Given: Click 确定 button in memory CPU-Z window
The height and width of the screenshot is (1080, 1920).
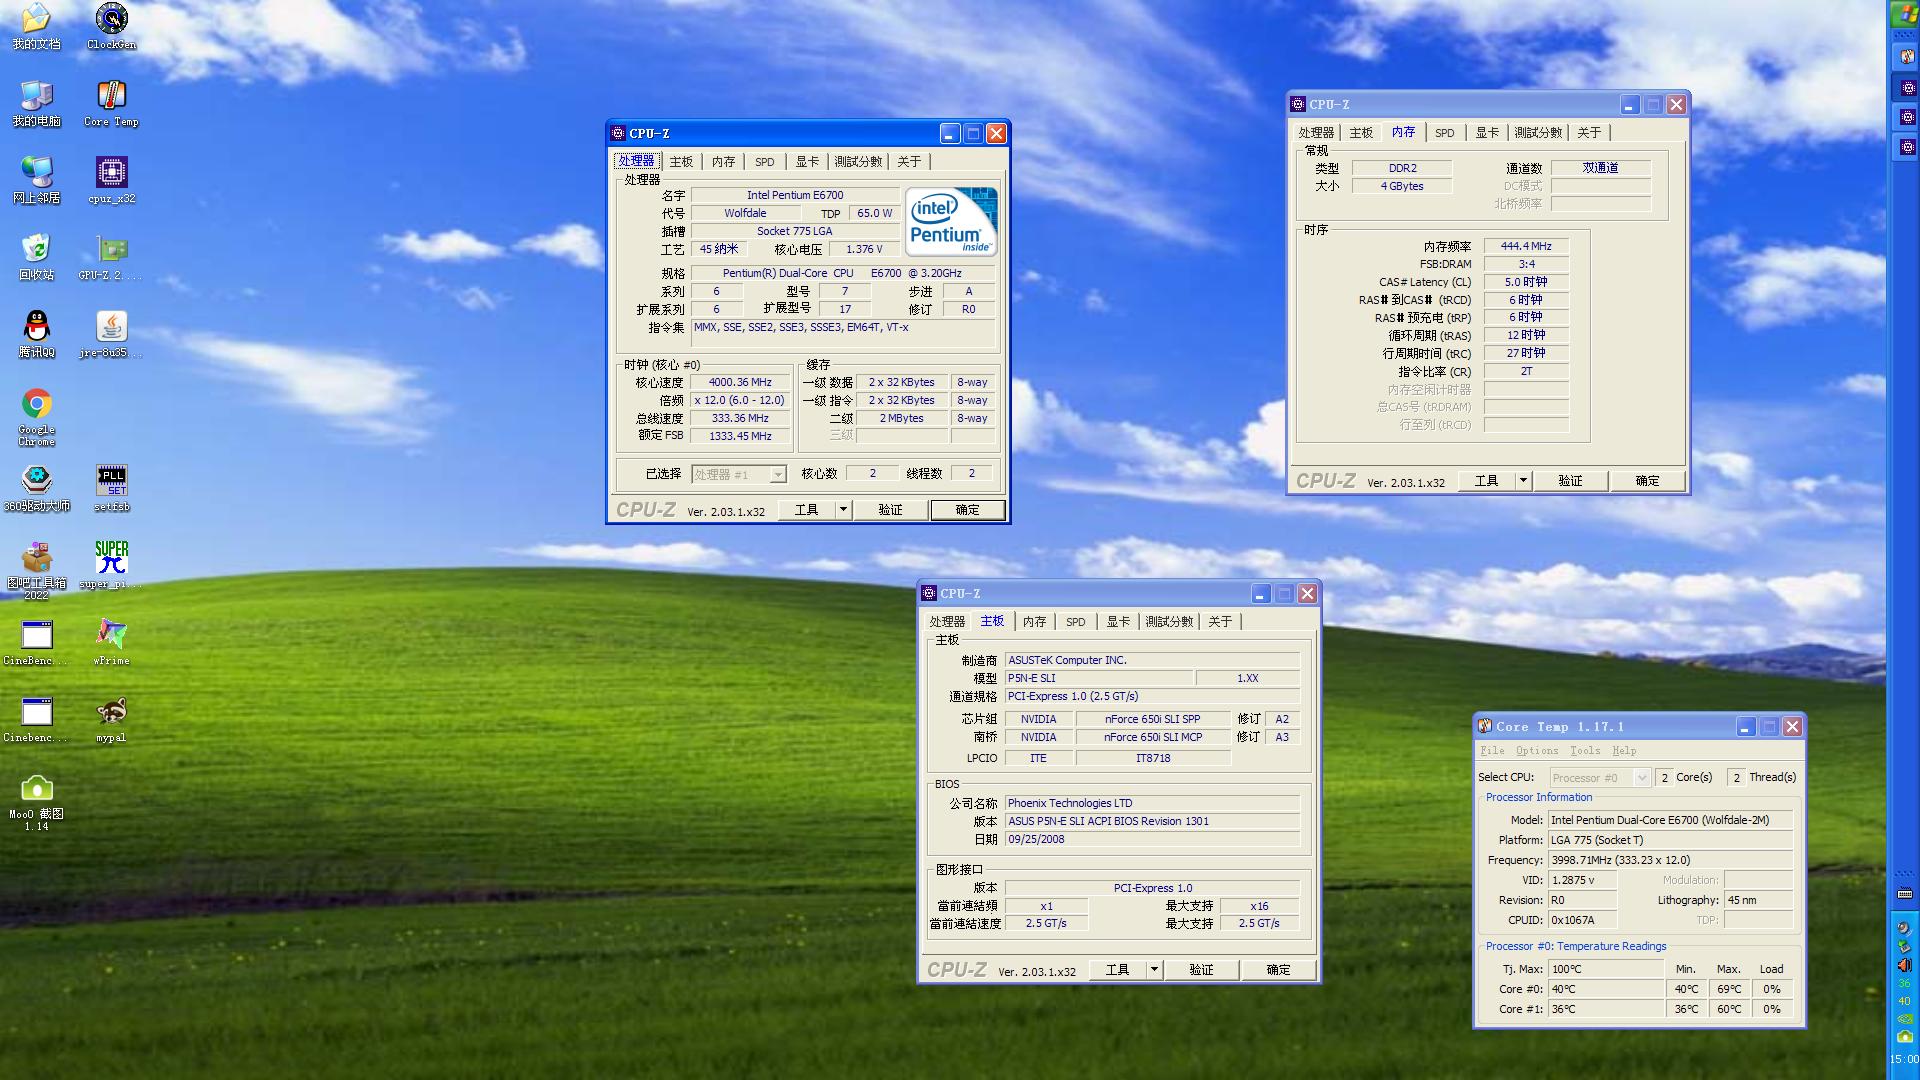Looking at the screenshot, I should point(1647,481).
